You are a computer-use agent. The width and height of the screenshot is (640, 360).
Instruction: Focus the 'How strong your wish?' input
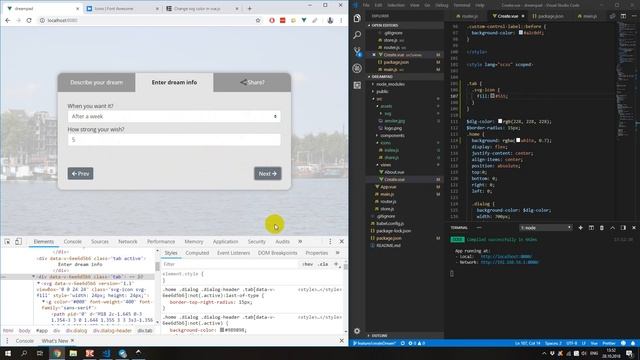point(174,140)
